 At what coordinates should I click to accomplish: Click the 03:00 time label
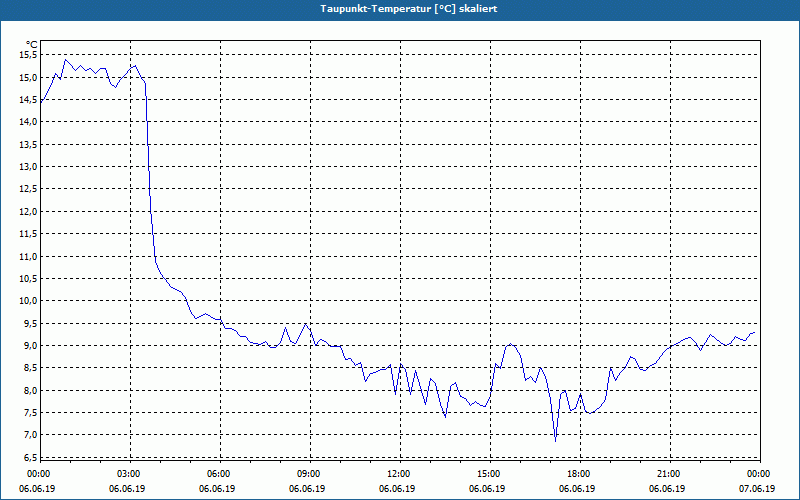[x=131, y=474]
